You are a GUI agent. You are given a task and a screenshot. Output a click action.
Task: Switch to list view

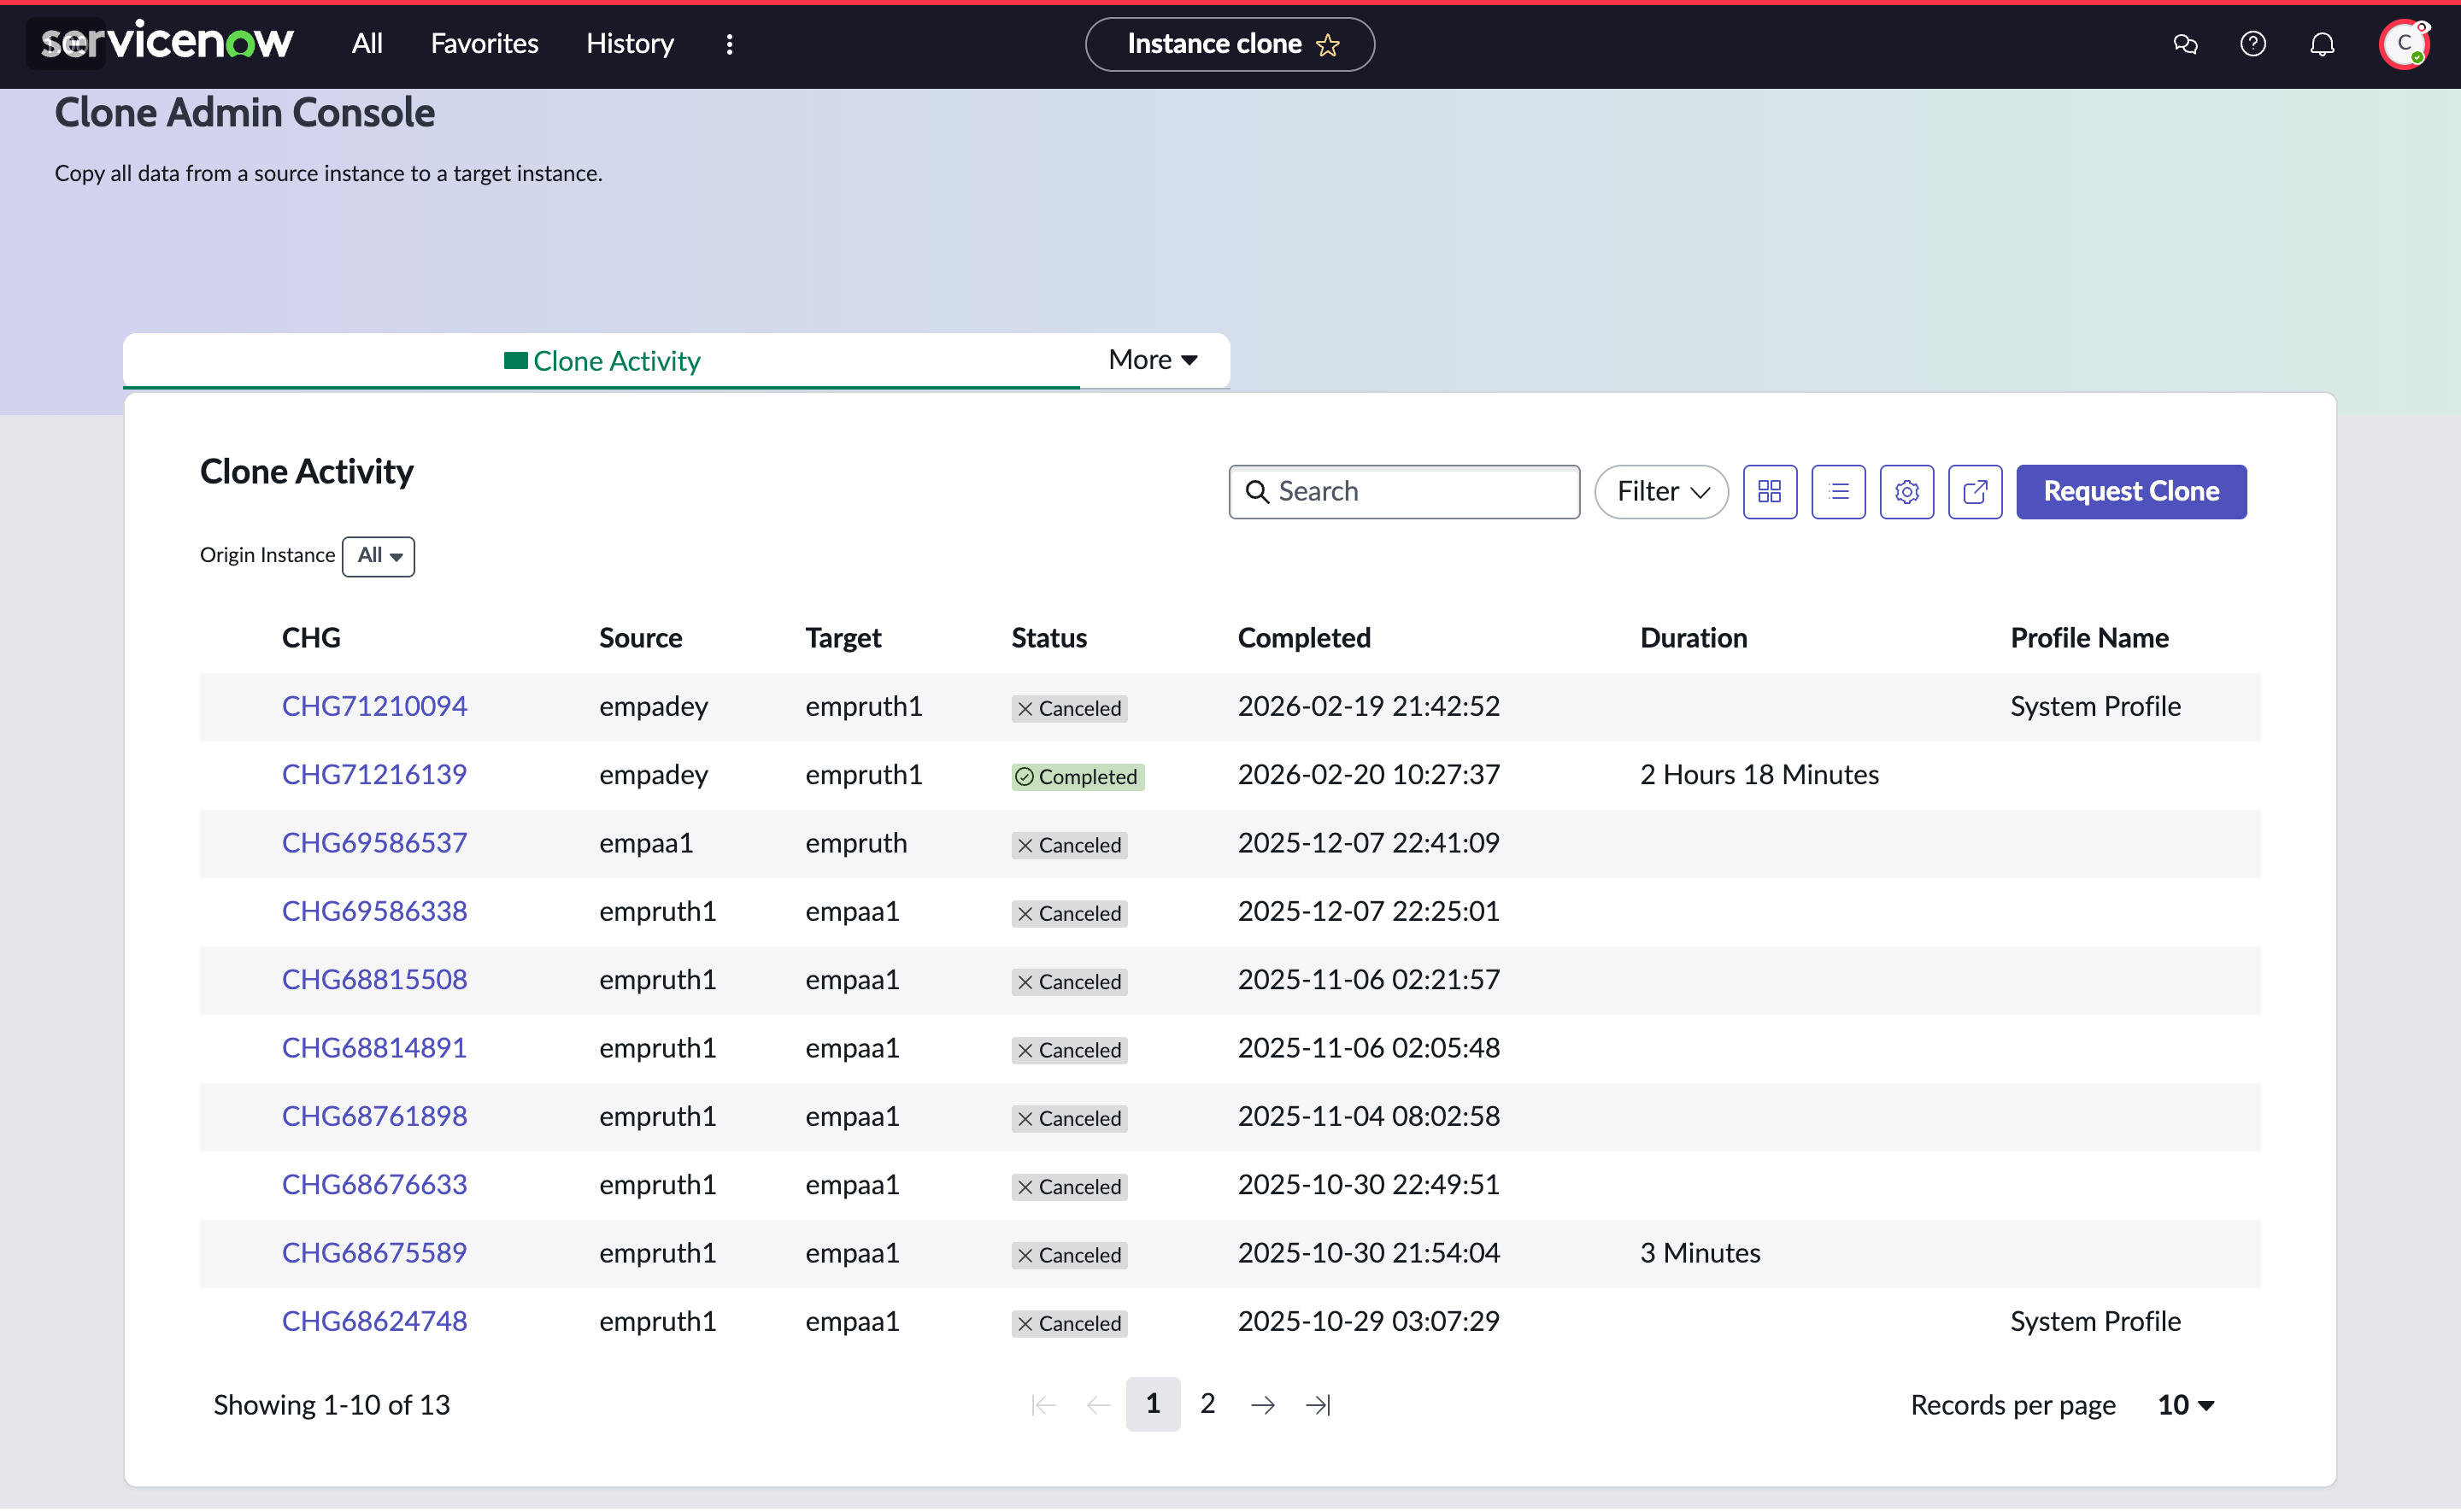(x=1838, y=491)
